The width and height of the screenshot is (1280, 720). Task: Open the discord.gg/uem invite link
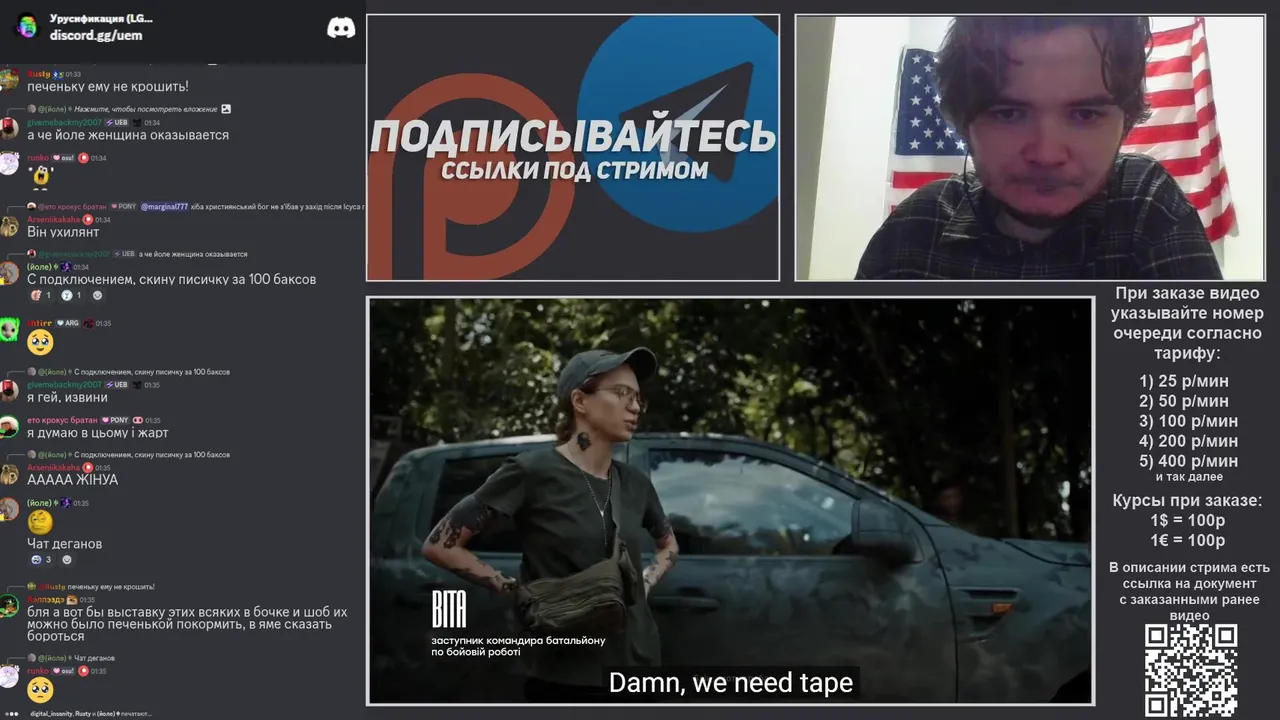click(96, 35)
